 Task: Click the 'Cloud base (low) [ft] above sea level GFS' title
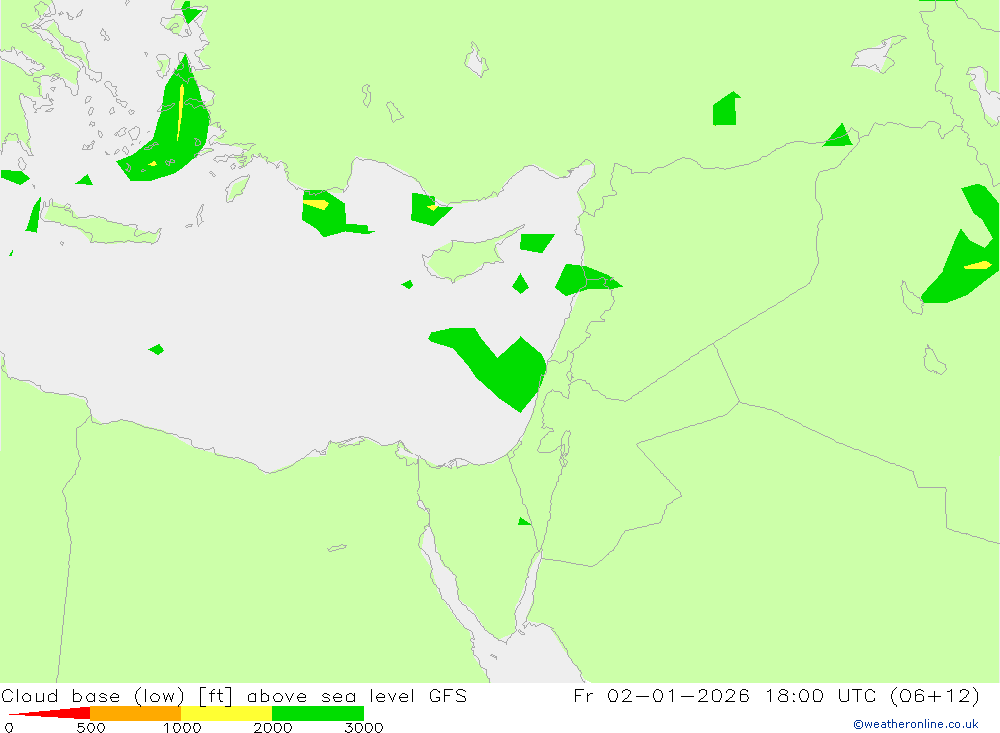tap(234, 696)
